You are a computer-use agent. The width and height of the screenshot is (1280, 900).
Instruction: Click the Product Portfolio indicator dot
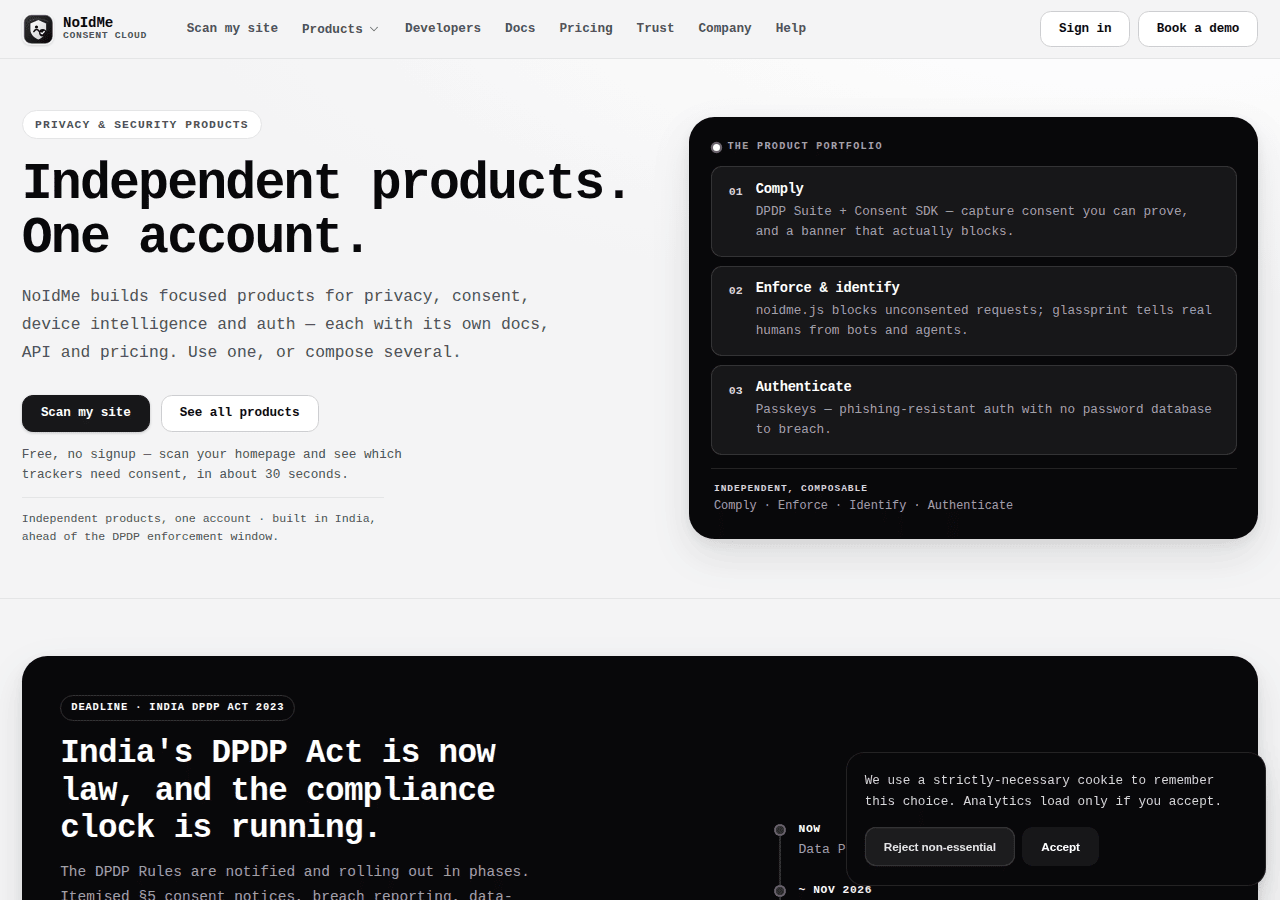tap(716, 147)
